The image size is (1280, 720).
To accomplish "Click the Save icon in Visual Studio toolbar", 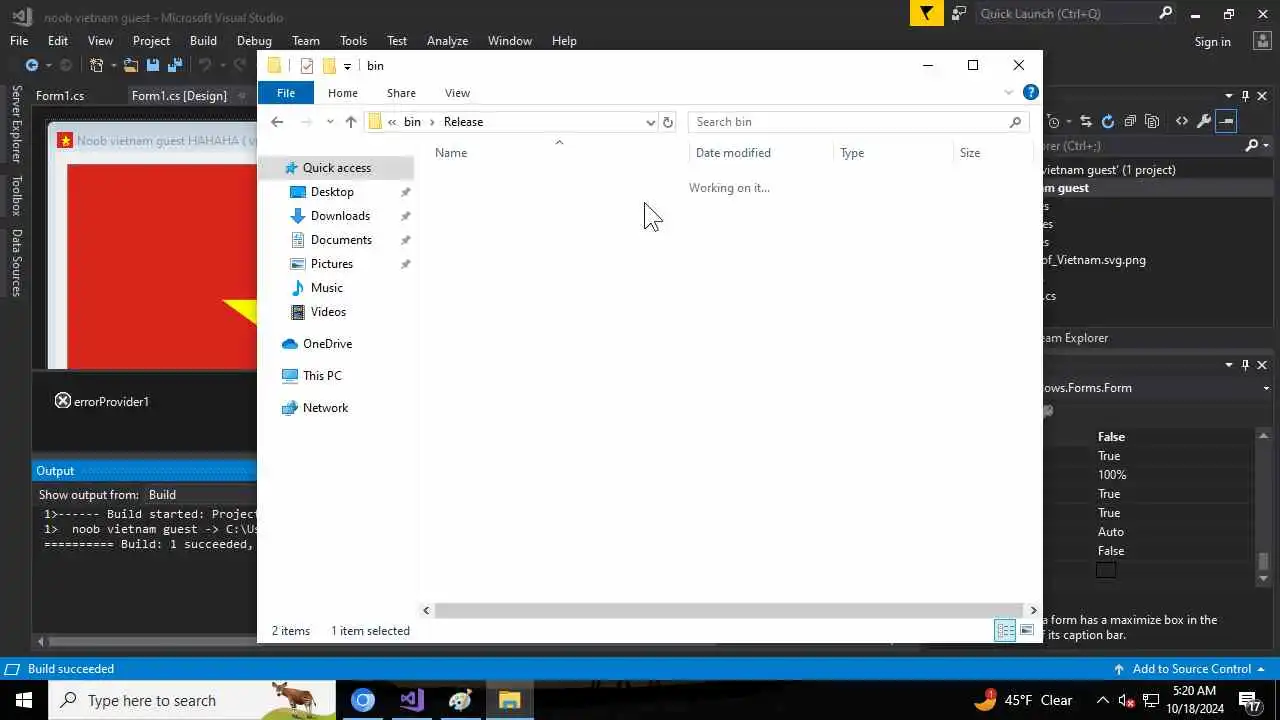I will pos(153,65).
